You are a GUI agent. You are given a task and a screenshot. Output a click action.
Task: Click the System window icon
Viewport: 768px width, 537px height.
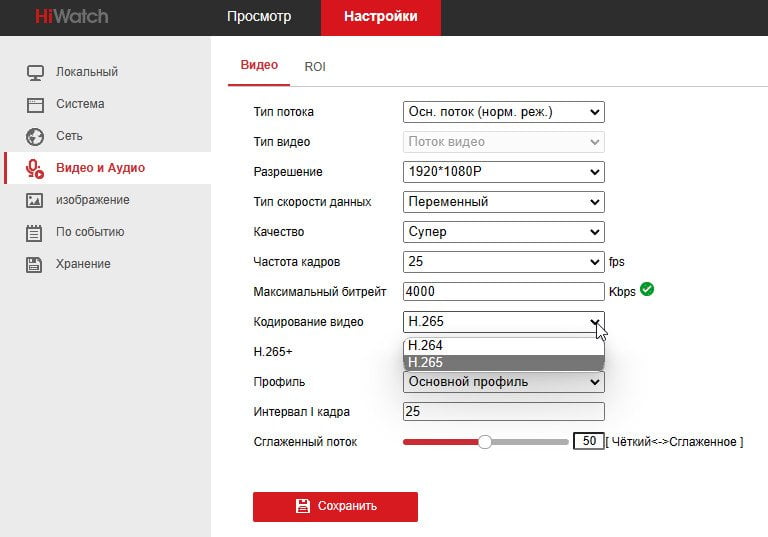pos(35,104)
